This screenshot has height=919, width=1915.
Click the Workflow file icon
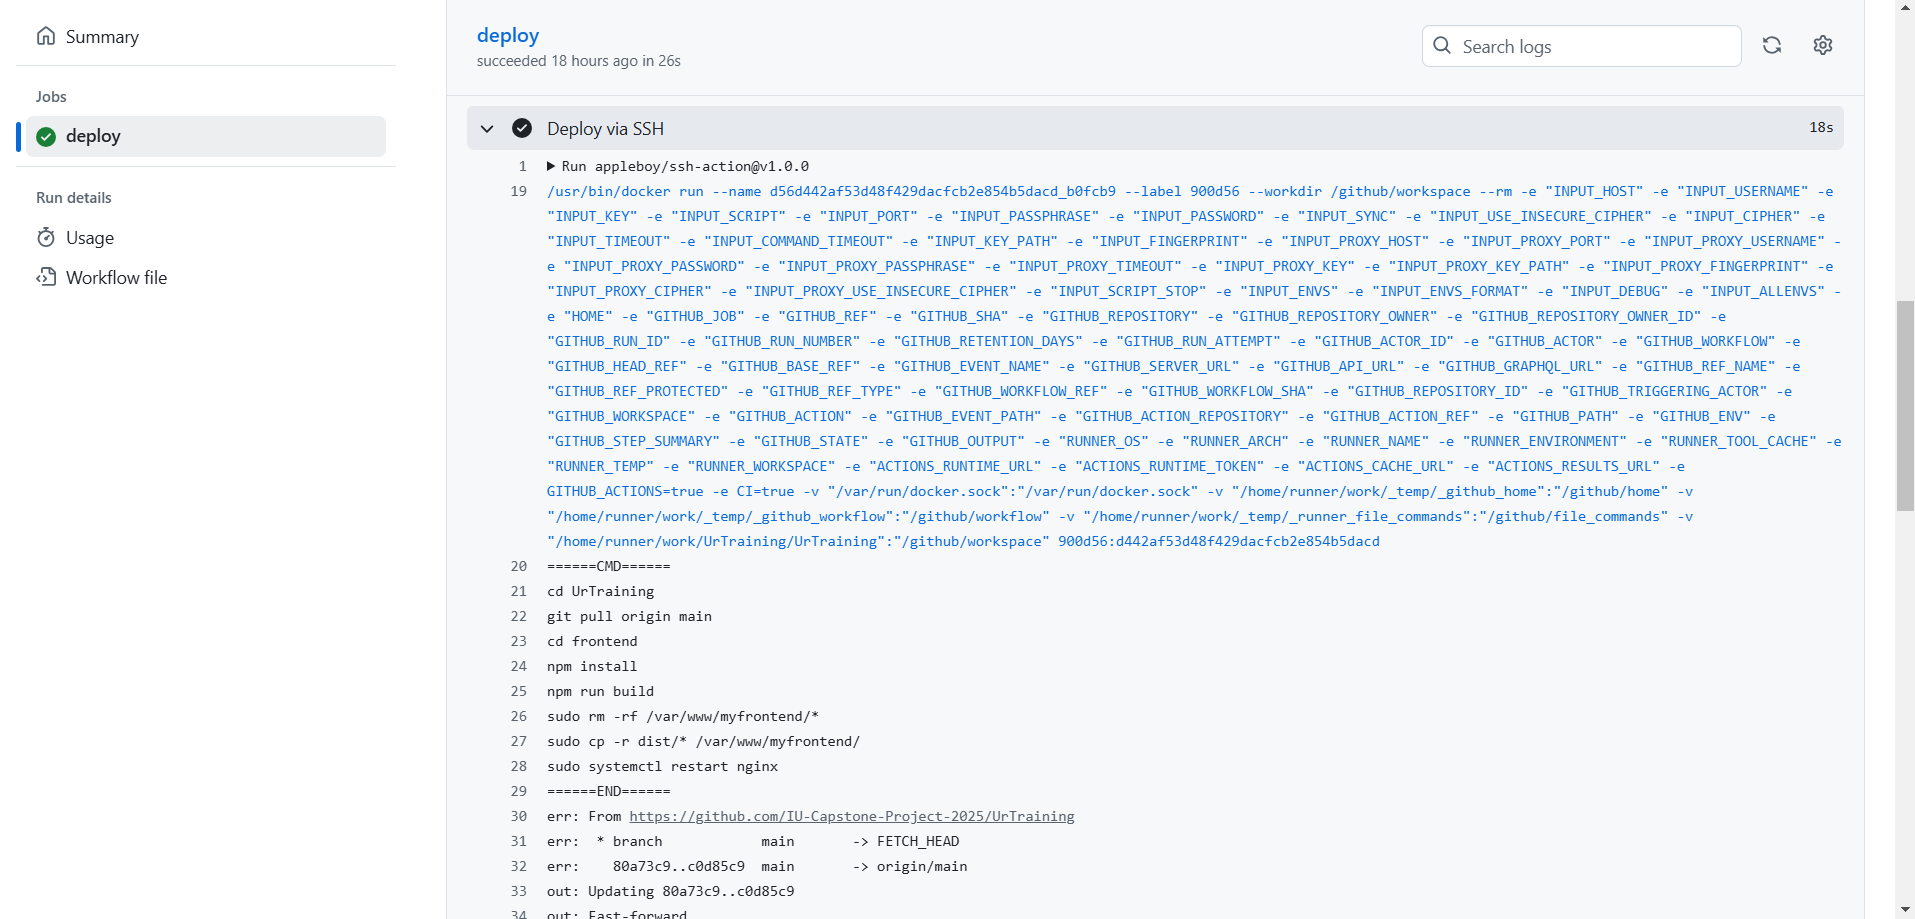(46, 277)
